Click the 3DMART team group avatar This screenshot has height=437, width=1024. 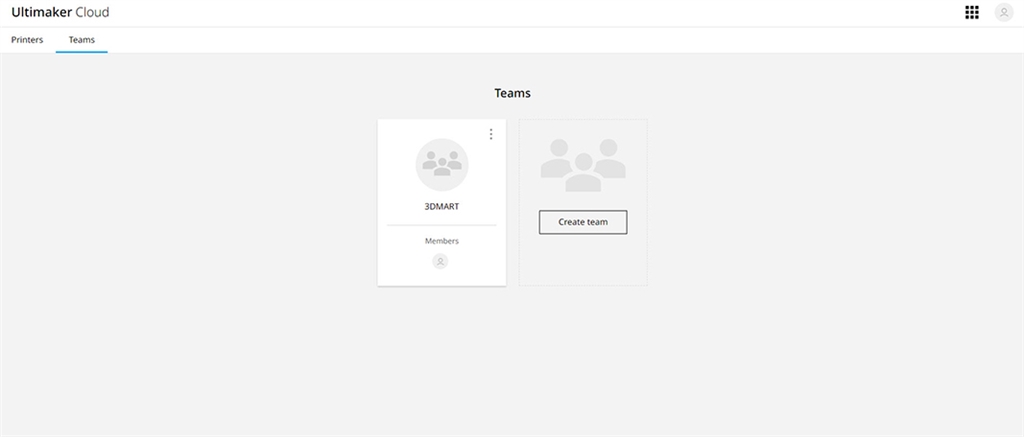(441, 164)
